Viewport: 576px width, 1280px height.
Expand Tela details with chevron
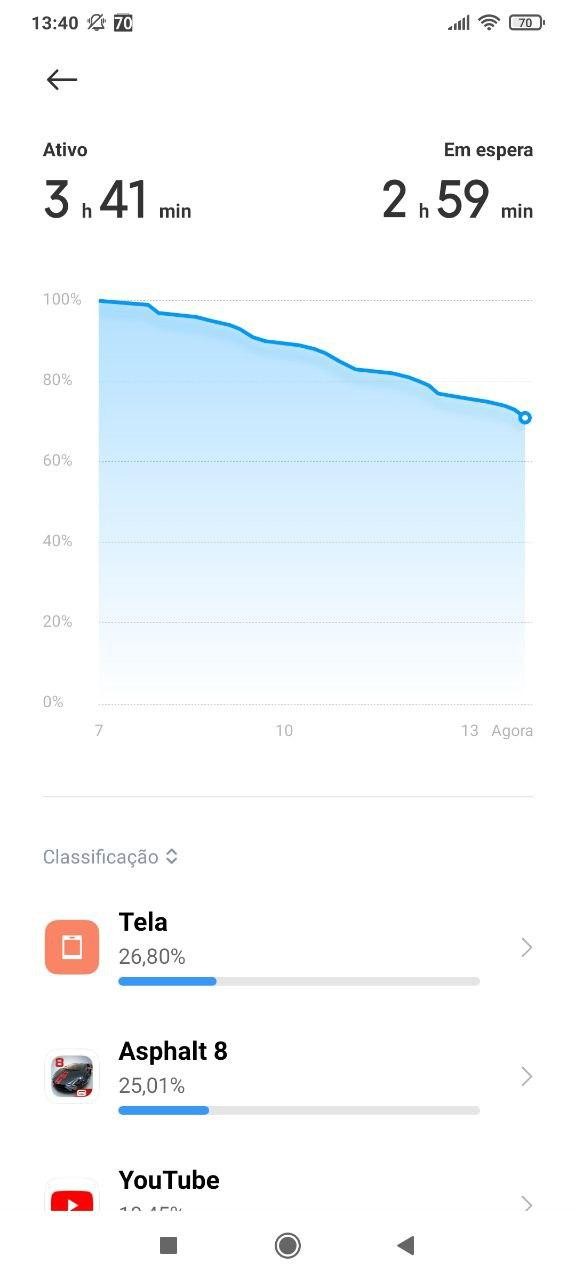tap(527, 947)
